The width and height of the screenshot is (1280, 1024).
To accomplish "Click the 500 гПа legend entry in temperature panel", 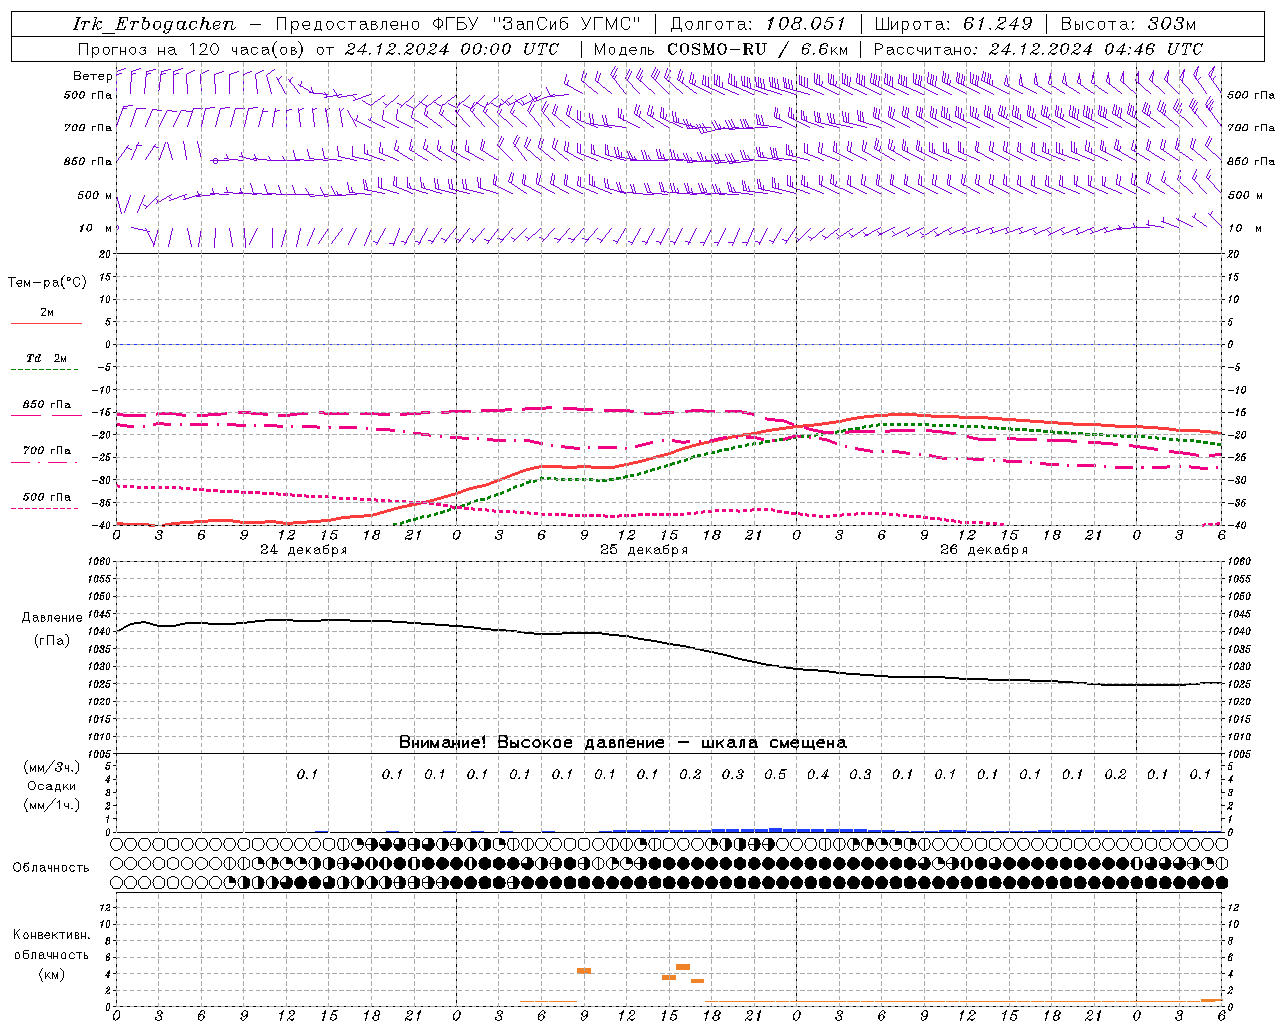I will click(x=46, y=500).
